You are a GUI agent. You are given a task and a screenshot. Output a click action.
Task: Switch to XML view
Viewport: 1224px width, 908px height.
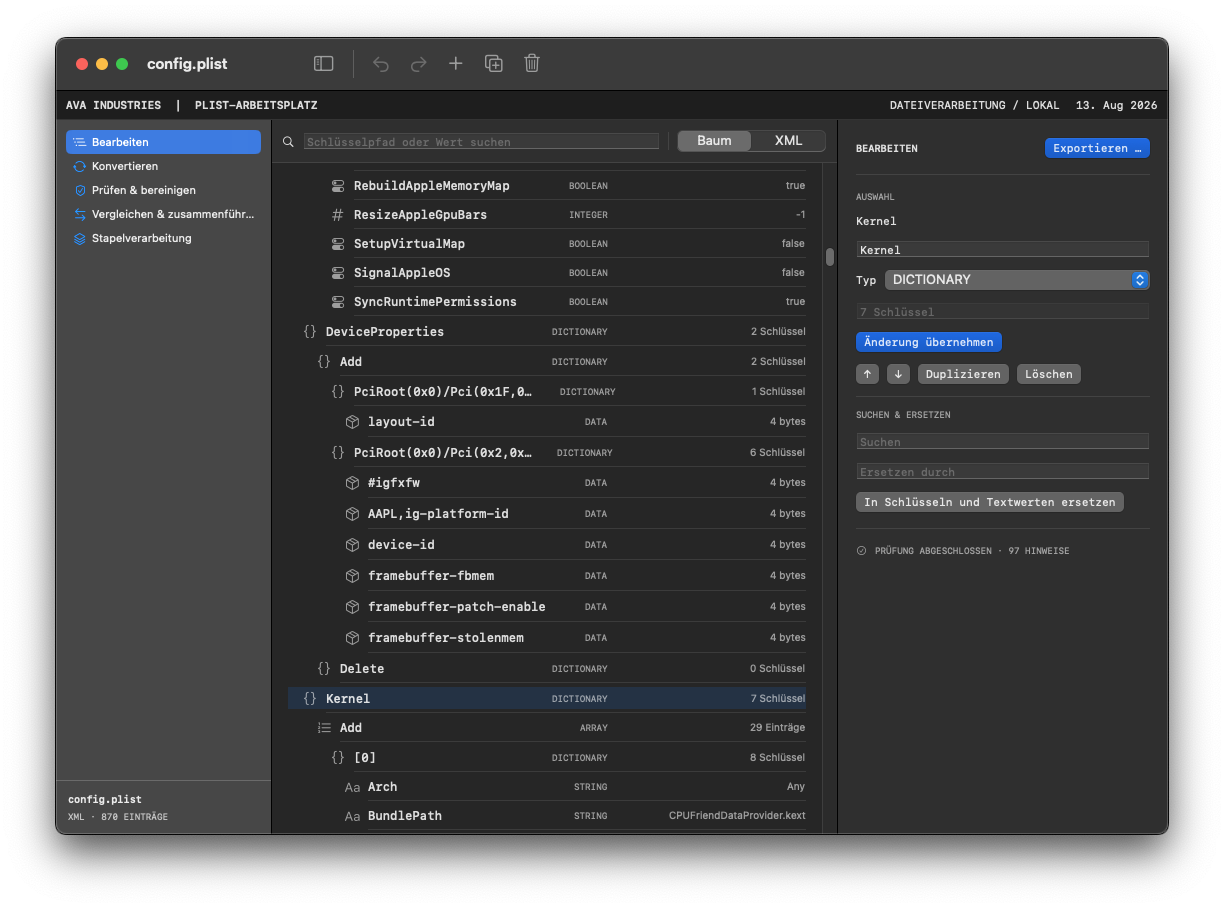[788, 141]
